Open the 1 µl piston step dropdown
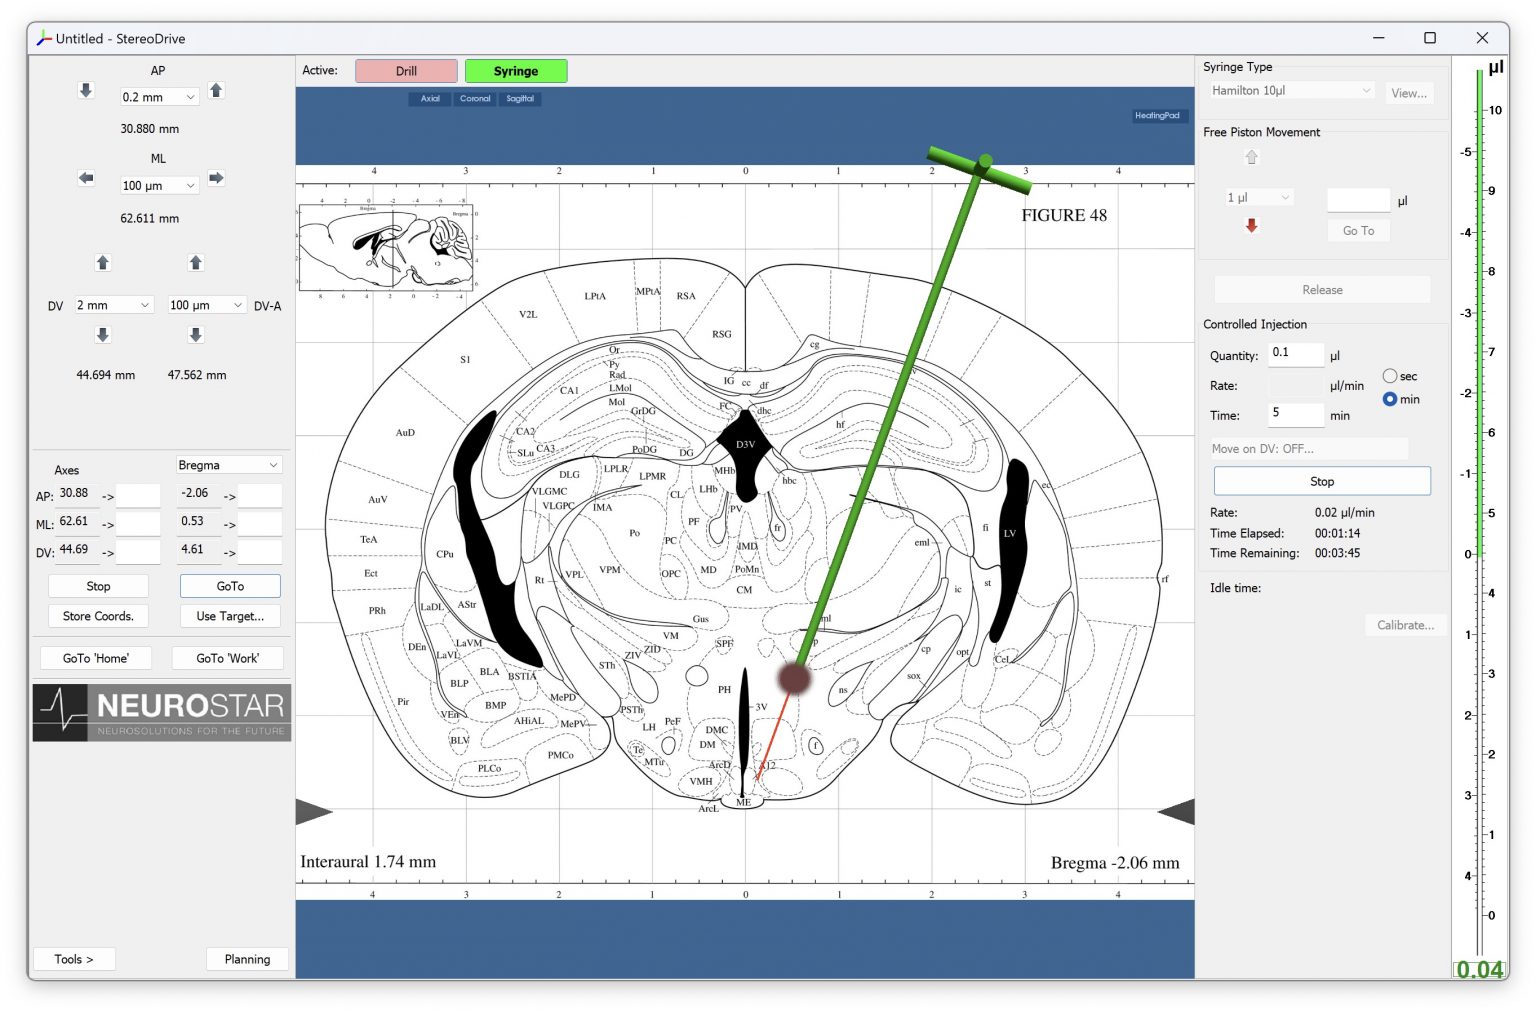Screen dimensions: 1536x1012 click(x=1257, y=196)
